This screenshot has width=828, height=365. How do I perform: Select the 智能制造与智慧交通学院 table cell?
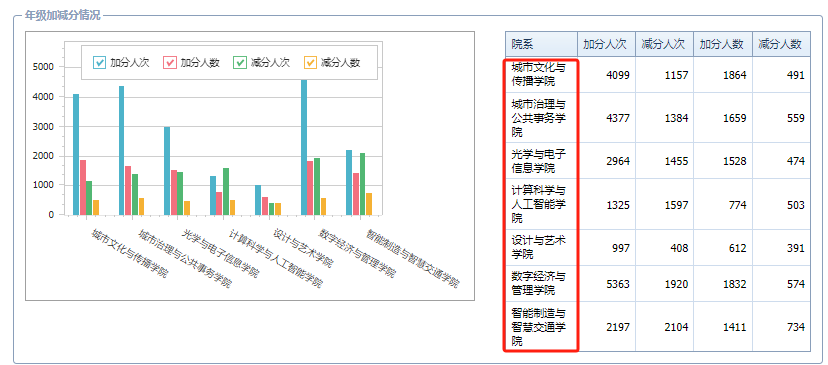(541, 327)
